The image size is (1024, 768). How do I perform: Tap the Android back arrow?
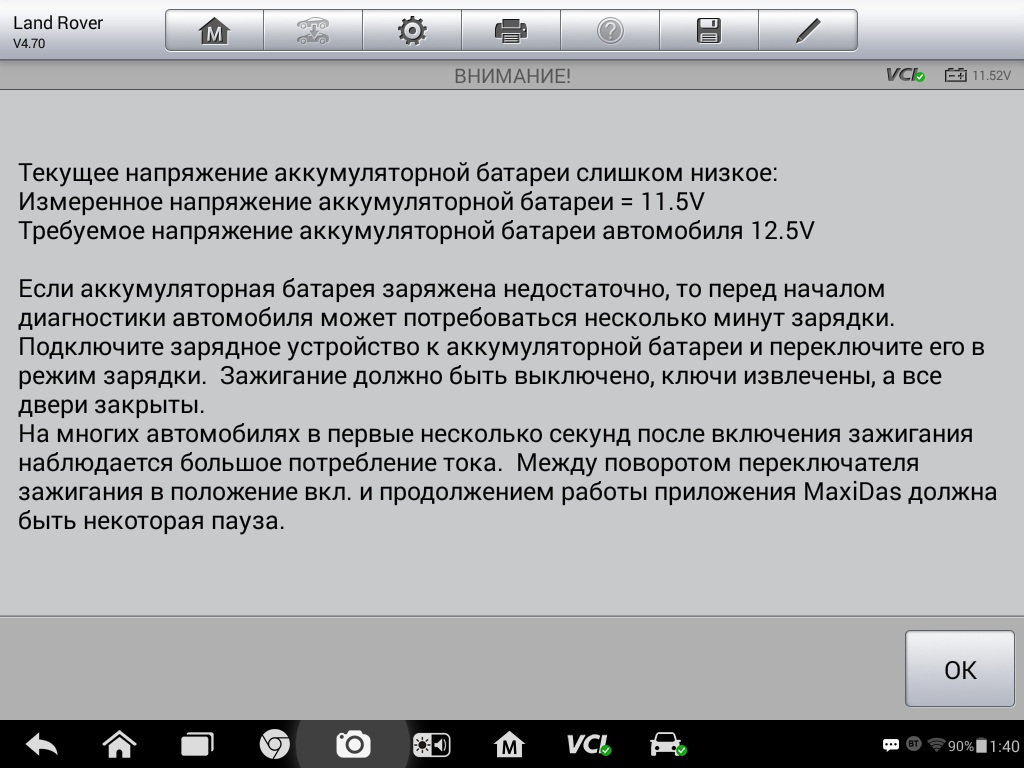tap(42, 744)
